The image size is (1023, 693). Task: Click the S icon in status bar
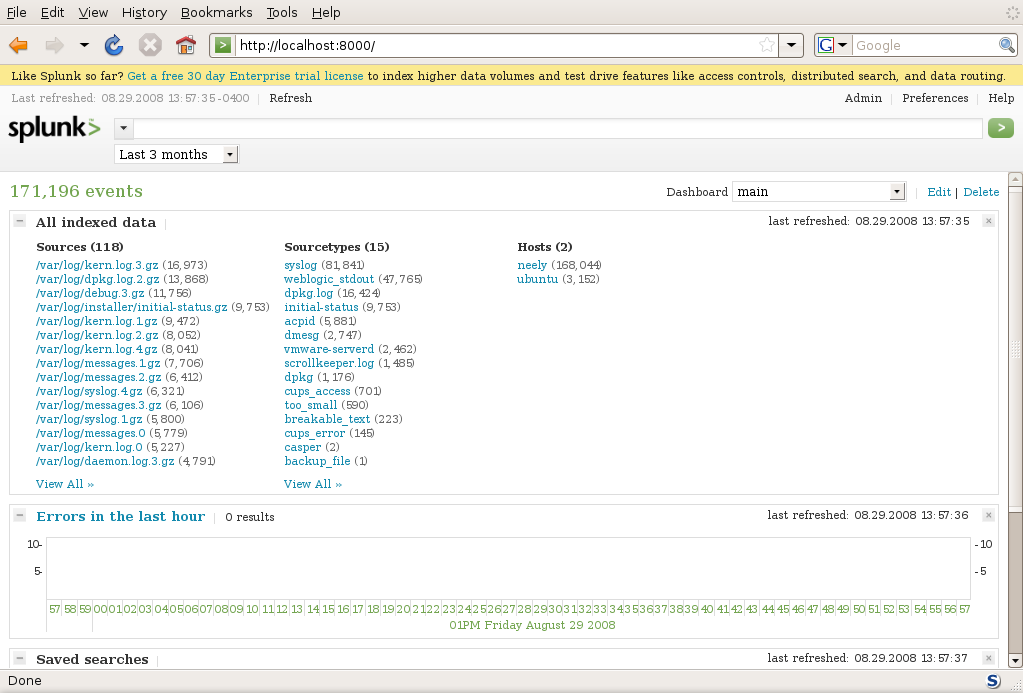993,681
